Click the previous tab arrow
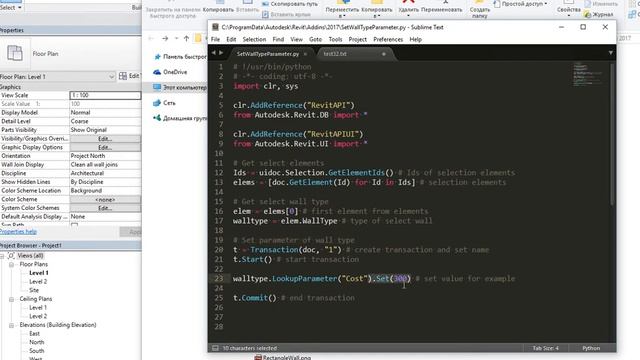This screenshot has width=640, height=360. tap(213, 53)
